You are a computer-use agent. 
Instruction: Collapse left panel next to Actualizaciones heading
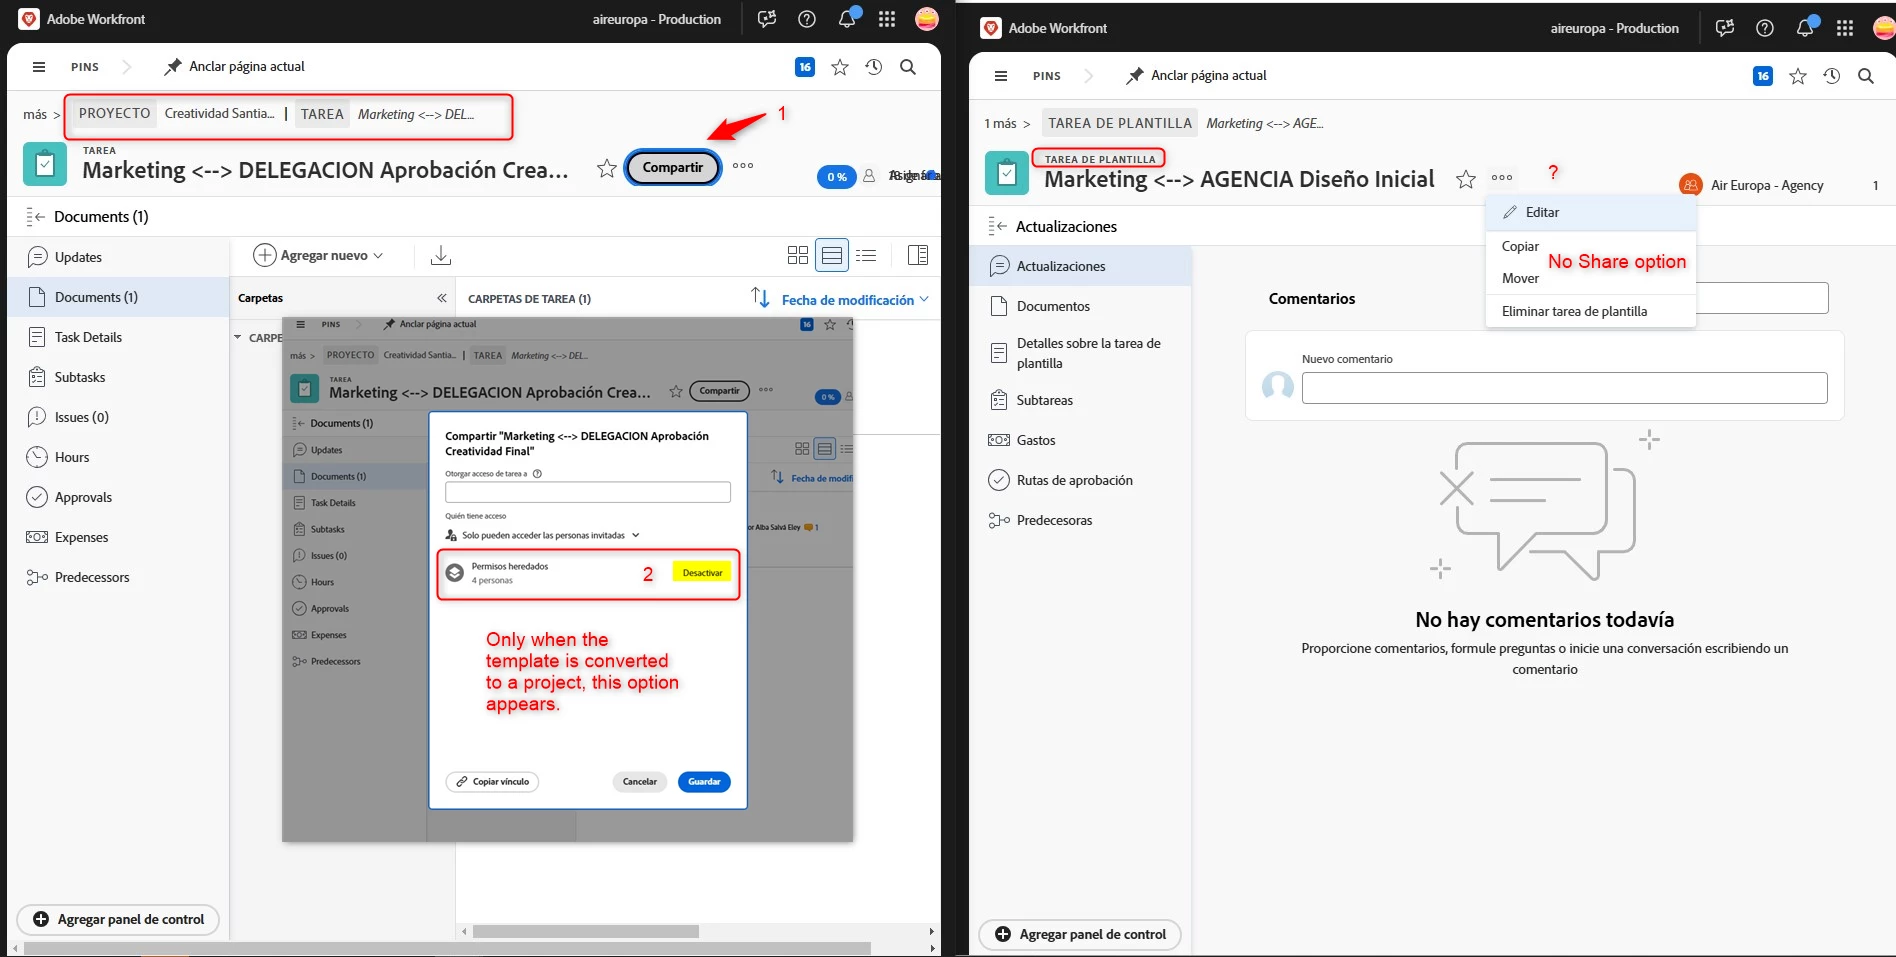[x=997, y=226]
